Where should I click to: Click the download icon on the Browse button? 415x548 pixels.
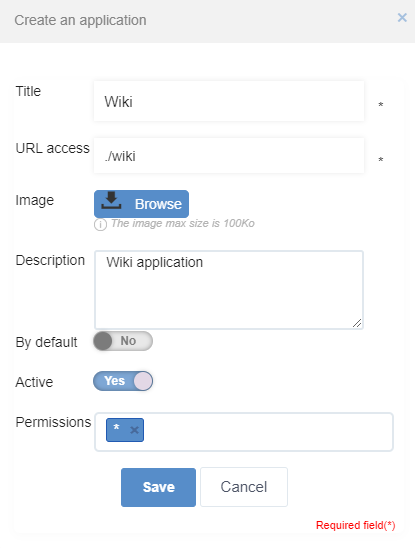coord(111,201)
